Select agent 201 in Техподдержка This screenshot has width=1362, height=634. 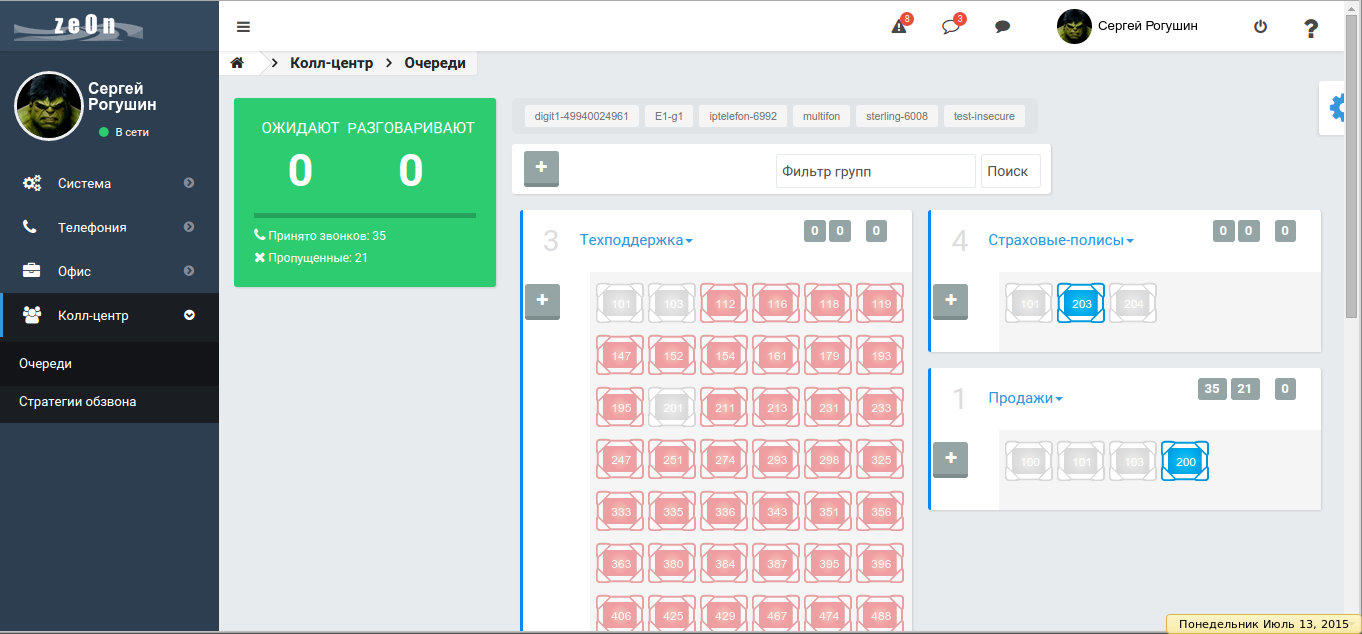click(673, 407)
